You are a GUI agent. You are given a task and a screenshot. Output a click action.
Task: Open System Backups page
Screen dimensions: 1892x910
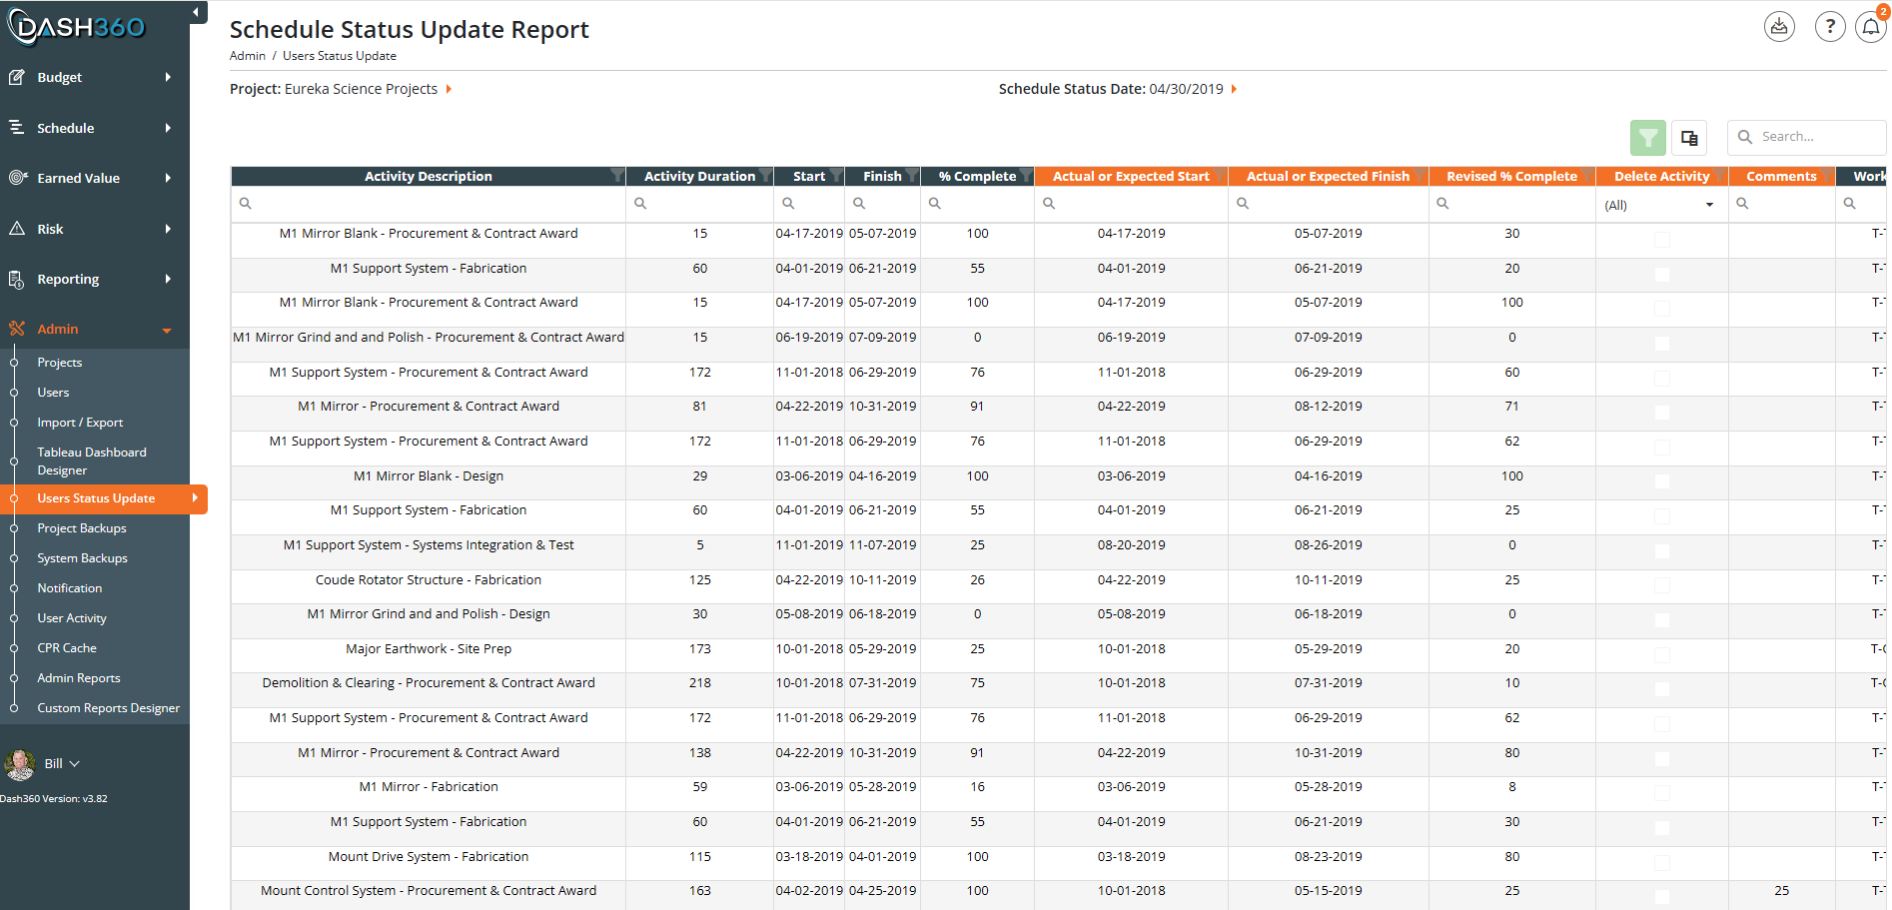82,558
